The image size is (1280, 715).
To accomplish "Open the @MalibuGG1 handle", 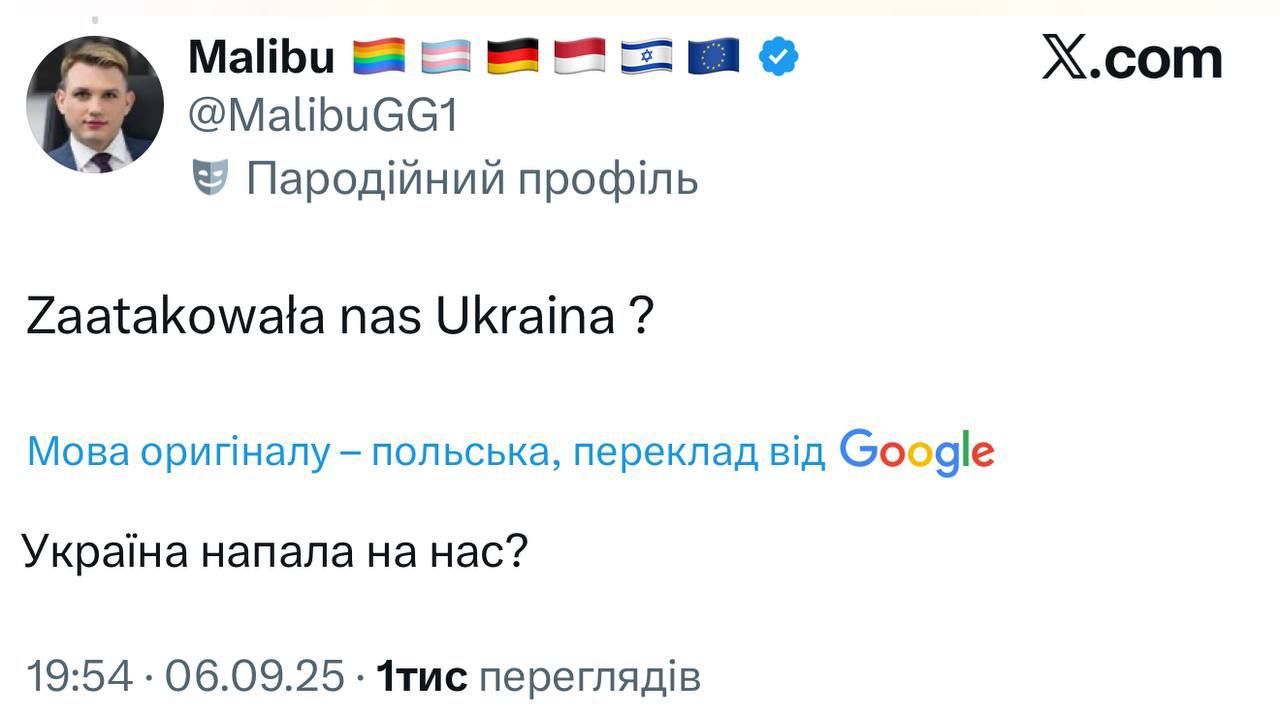I will click(323, 118).
